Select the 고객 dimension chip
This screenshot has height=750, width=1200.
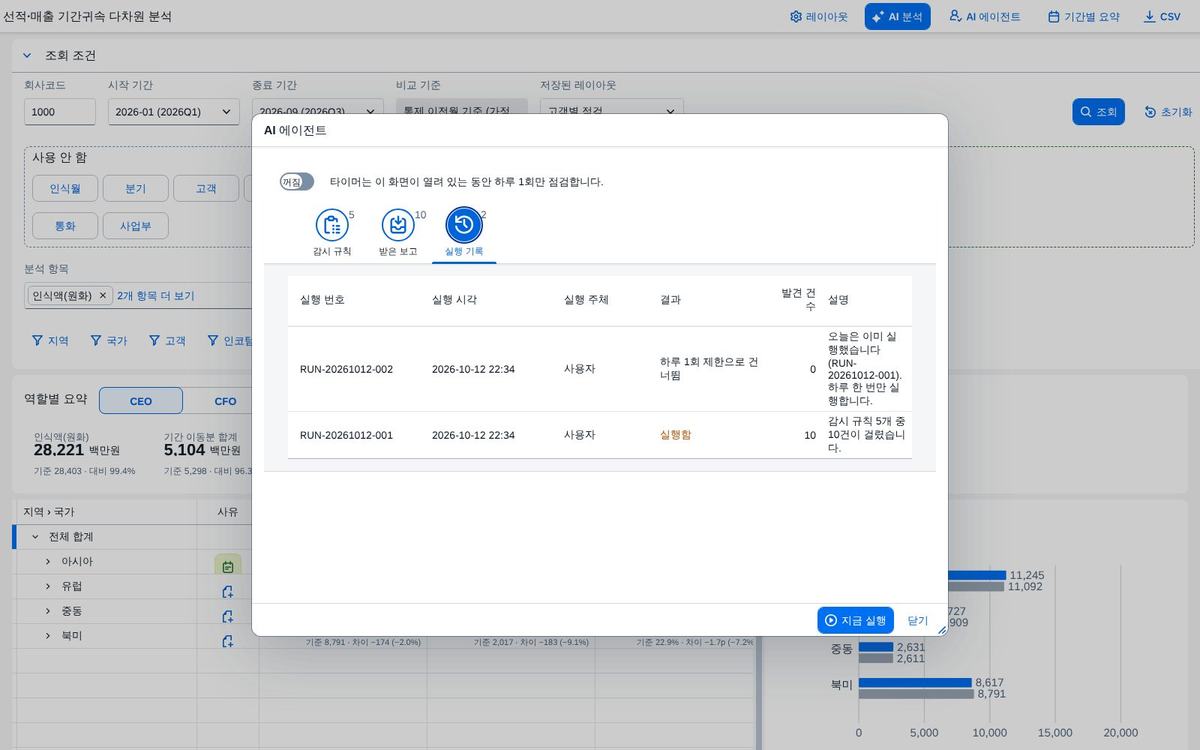(206, 188)
